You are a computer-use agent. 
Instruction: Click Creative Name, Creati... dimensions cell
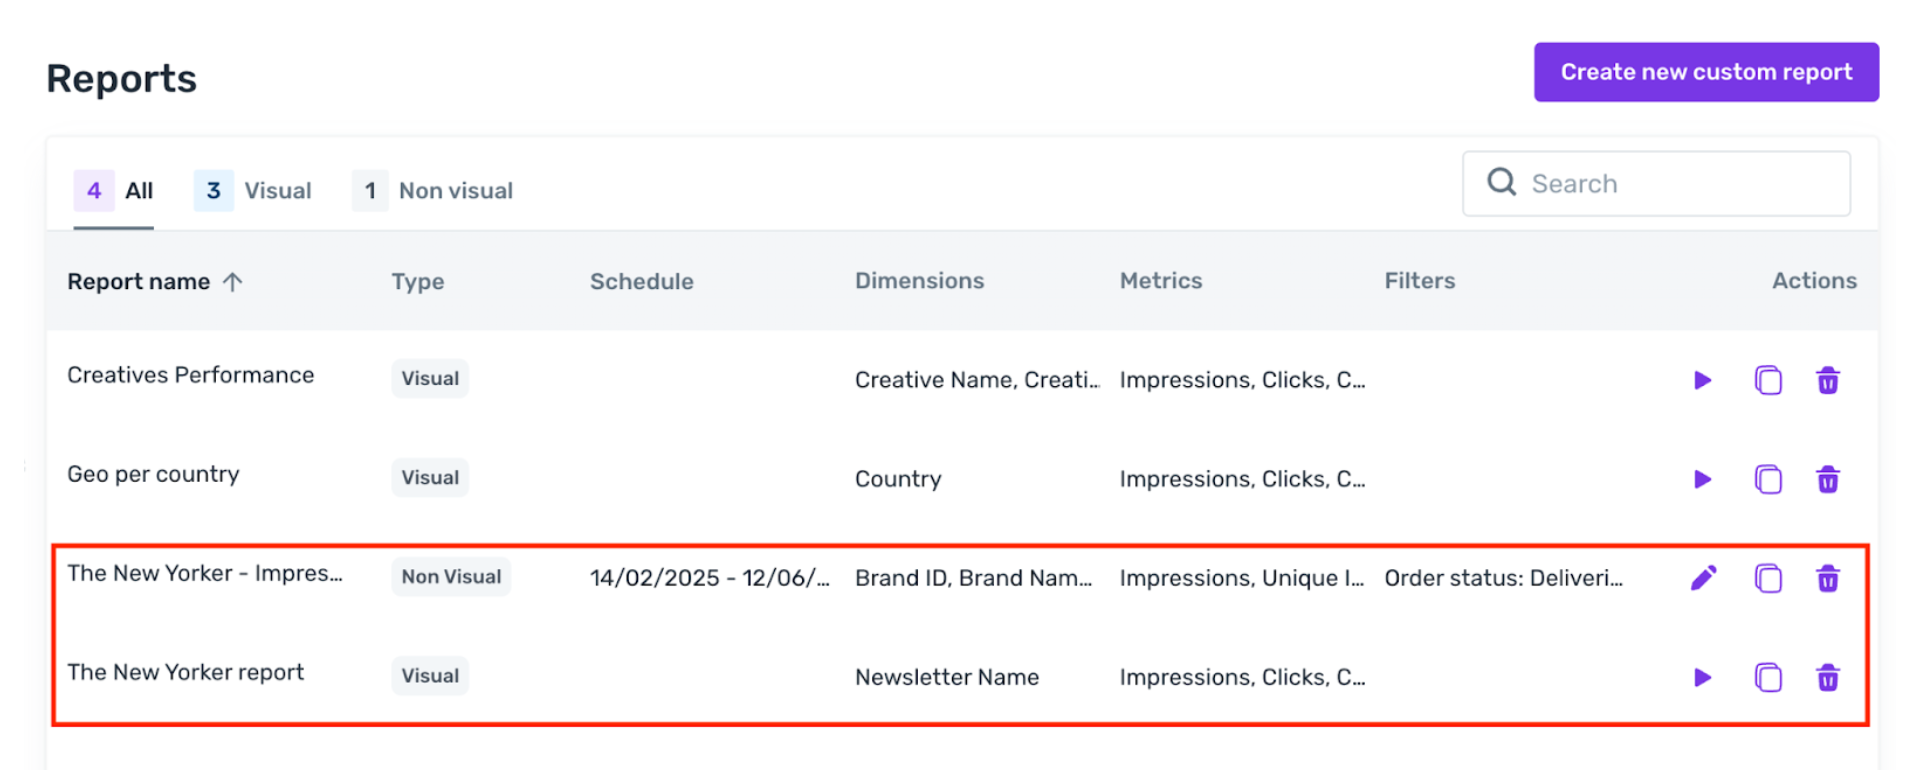pyautogui.click(x=977, y=380)
